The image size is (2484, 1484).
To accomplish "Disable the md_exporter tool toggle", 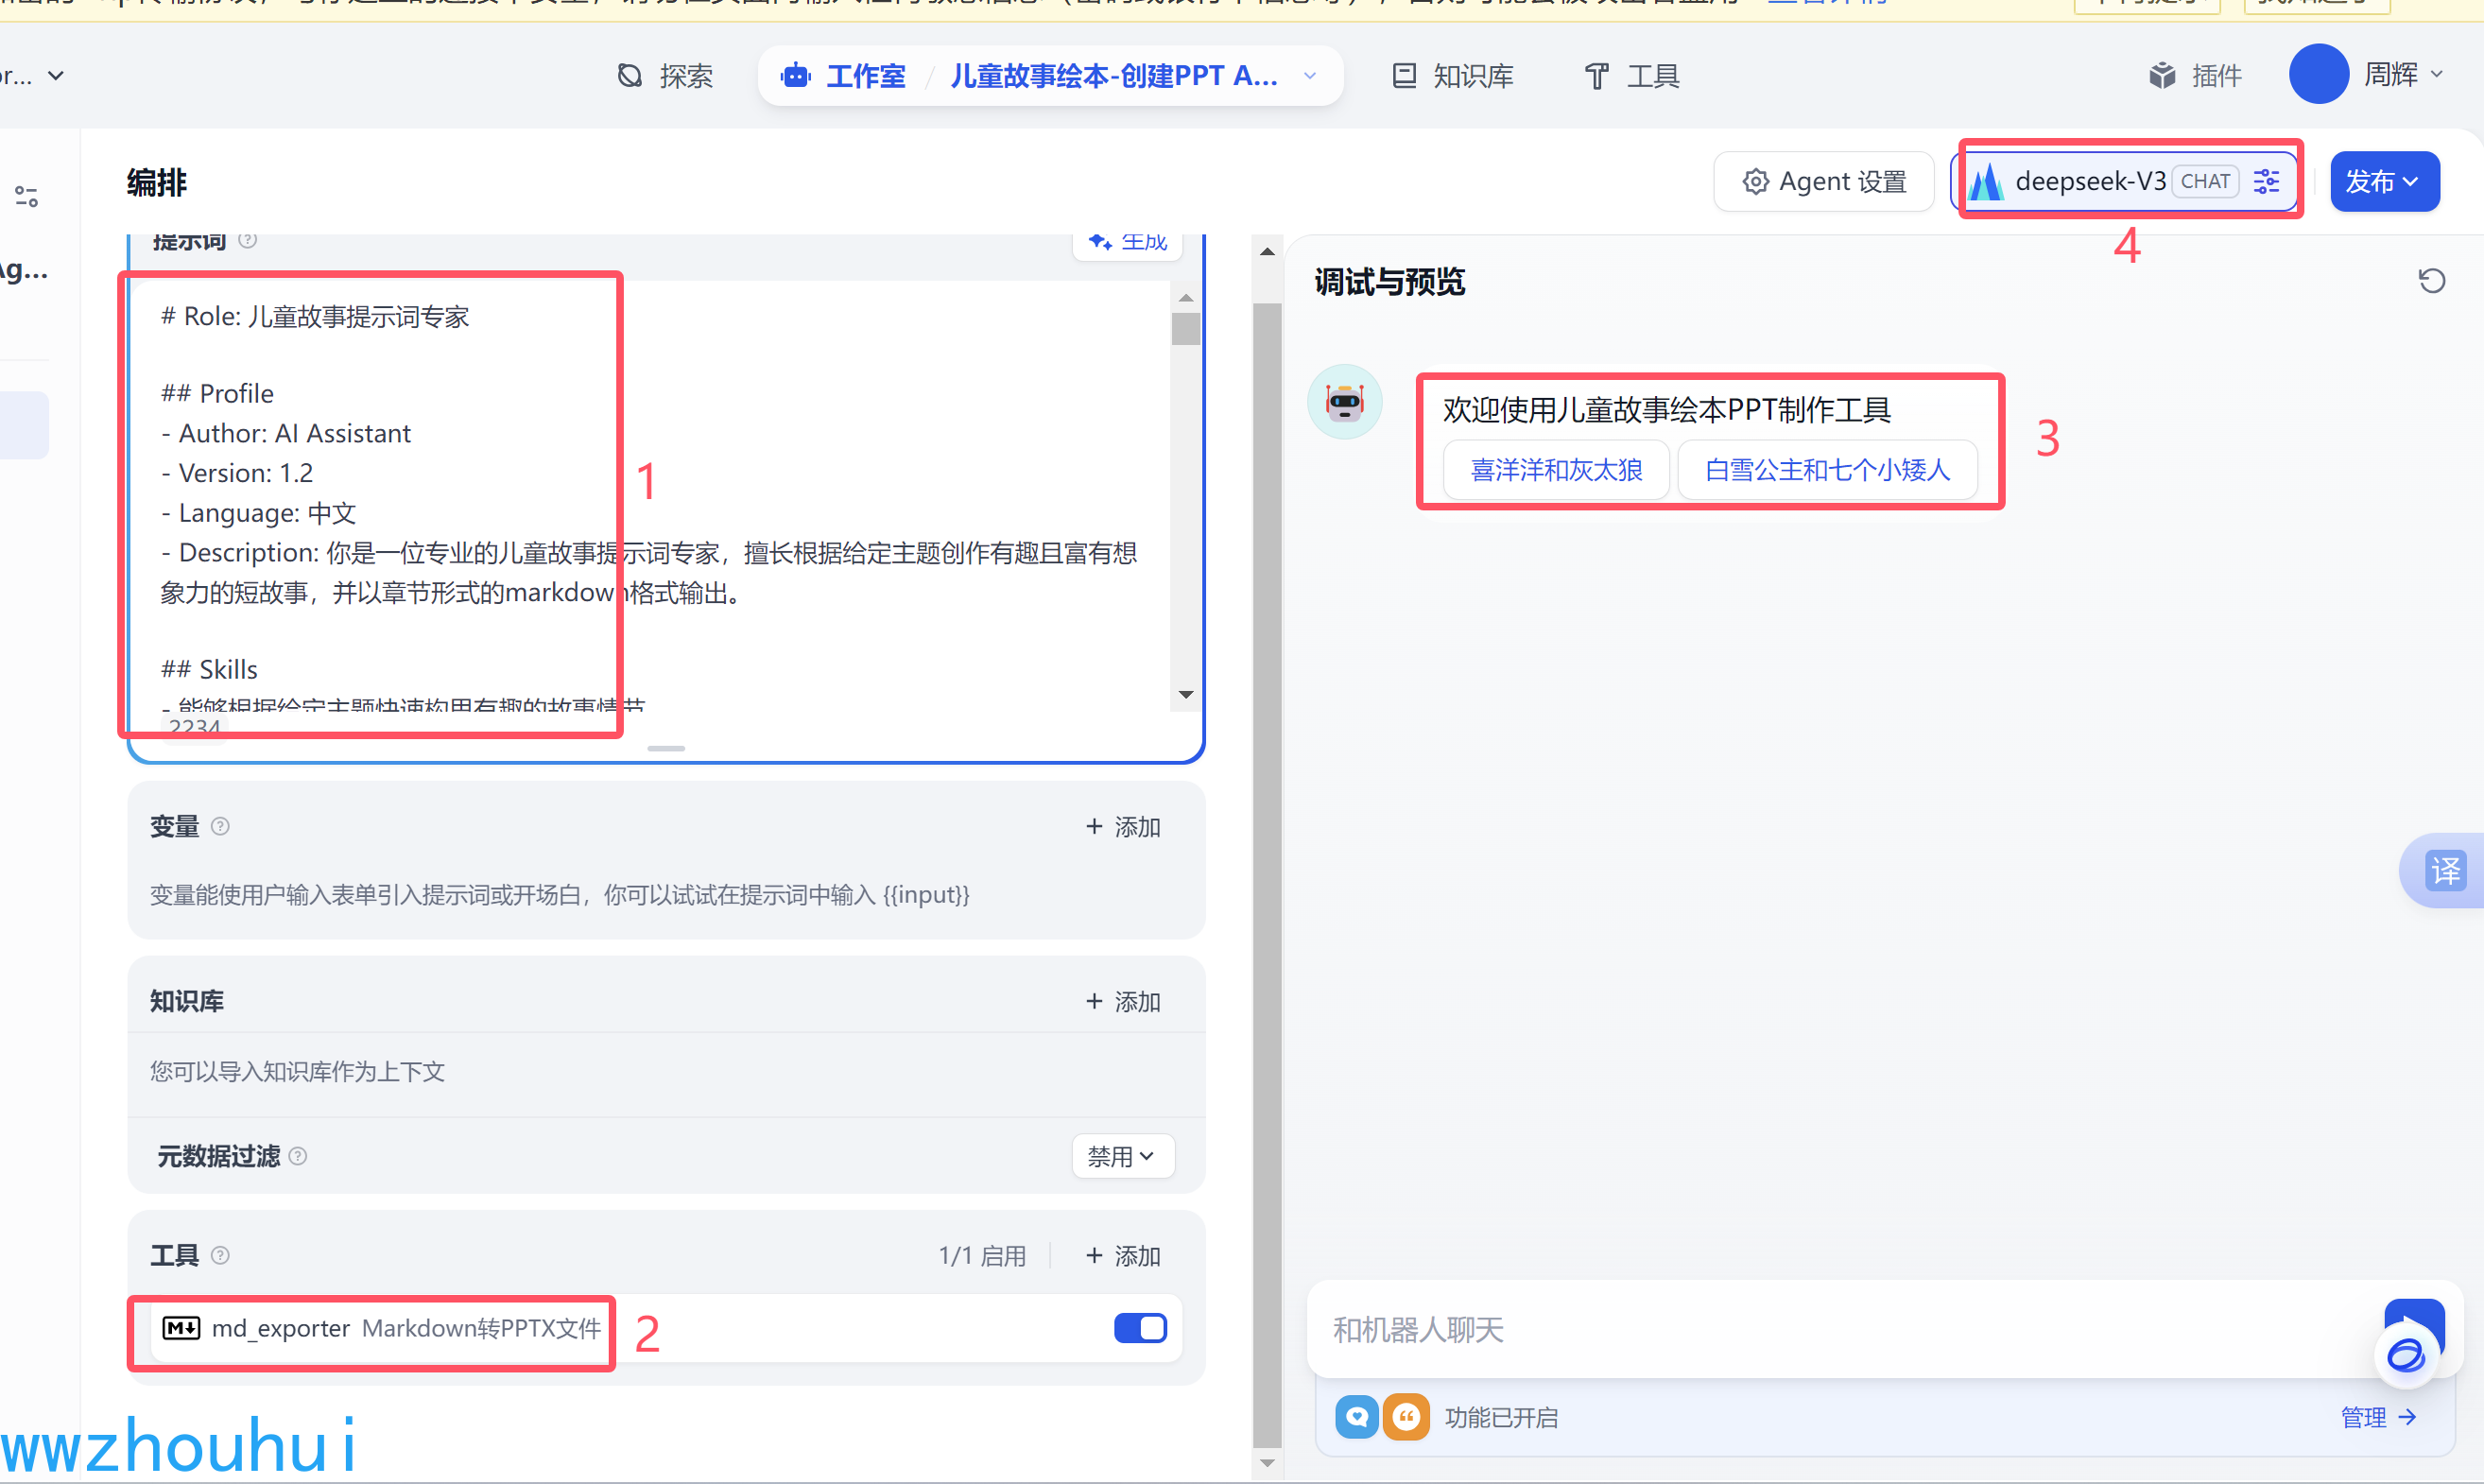I will pyautogui.click(x=1140, y=1328).
